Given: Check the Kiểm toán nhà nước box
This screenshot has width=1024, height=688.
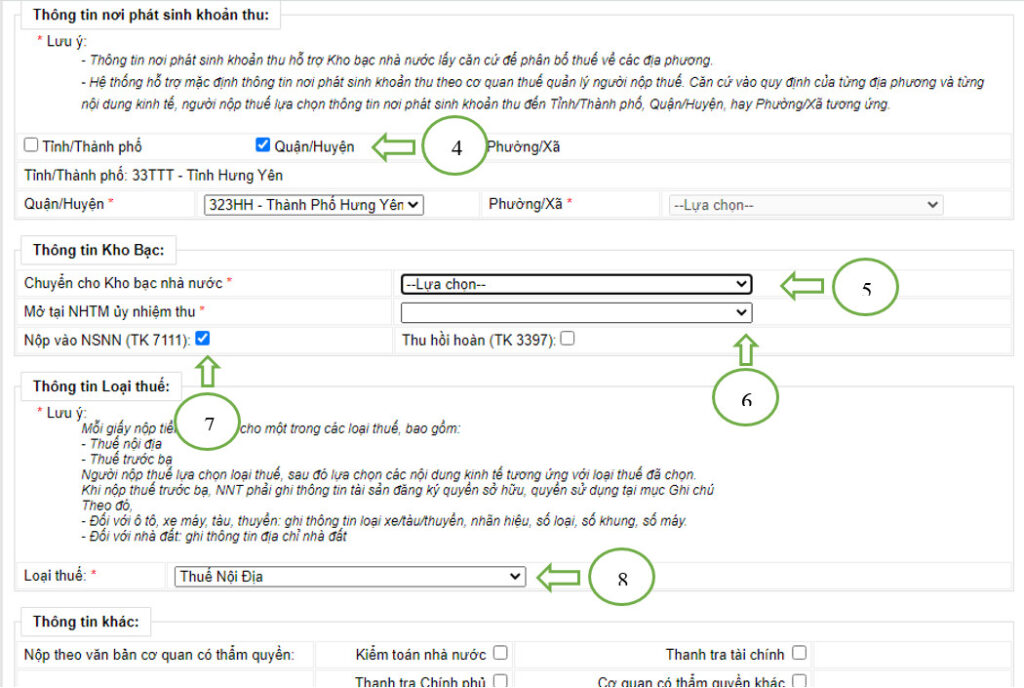Looking at the screenshot, I should coord(500,654).
